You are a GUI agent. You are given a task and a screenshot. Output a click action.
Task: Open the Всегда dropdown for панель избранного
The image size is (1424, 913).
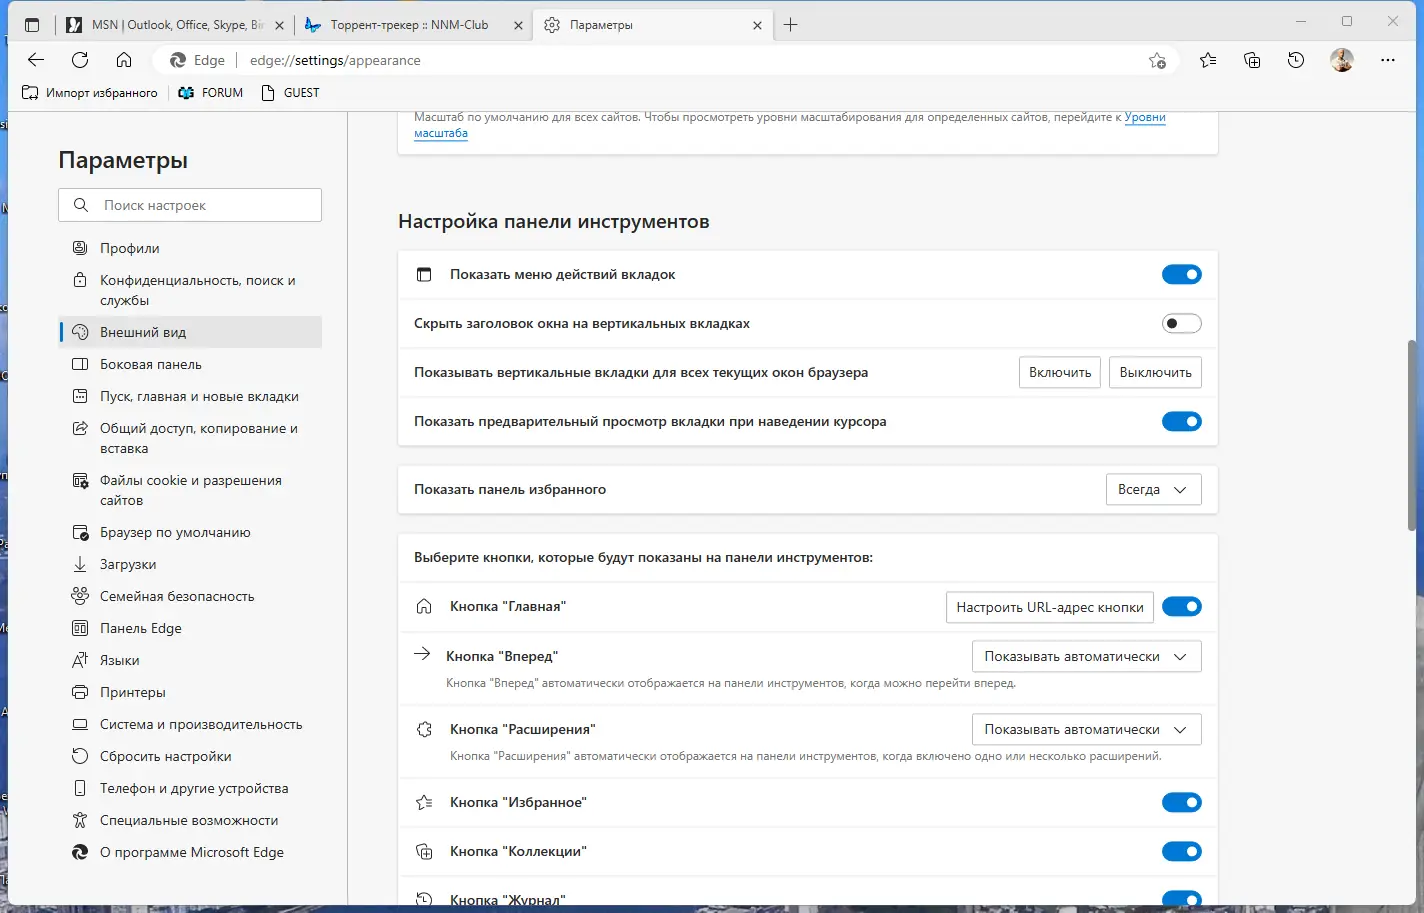pyautogui.click(x=1153, y=489)
